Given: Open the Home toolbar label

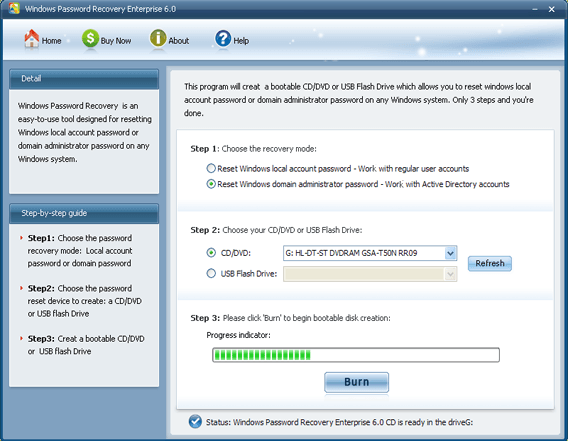Looking at the screenshot, I should (51, 41).
